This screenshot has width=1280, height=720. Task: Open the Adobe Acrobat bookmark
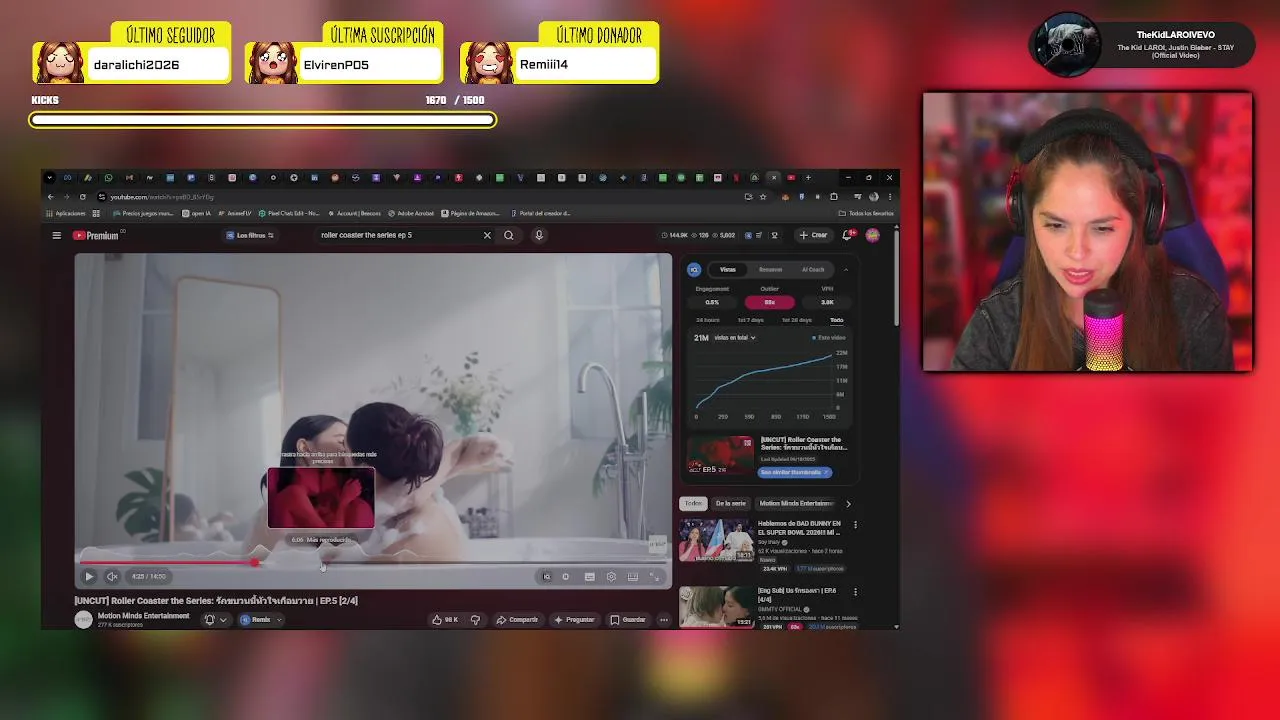tap(411, 213)
